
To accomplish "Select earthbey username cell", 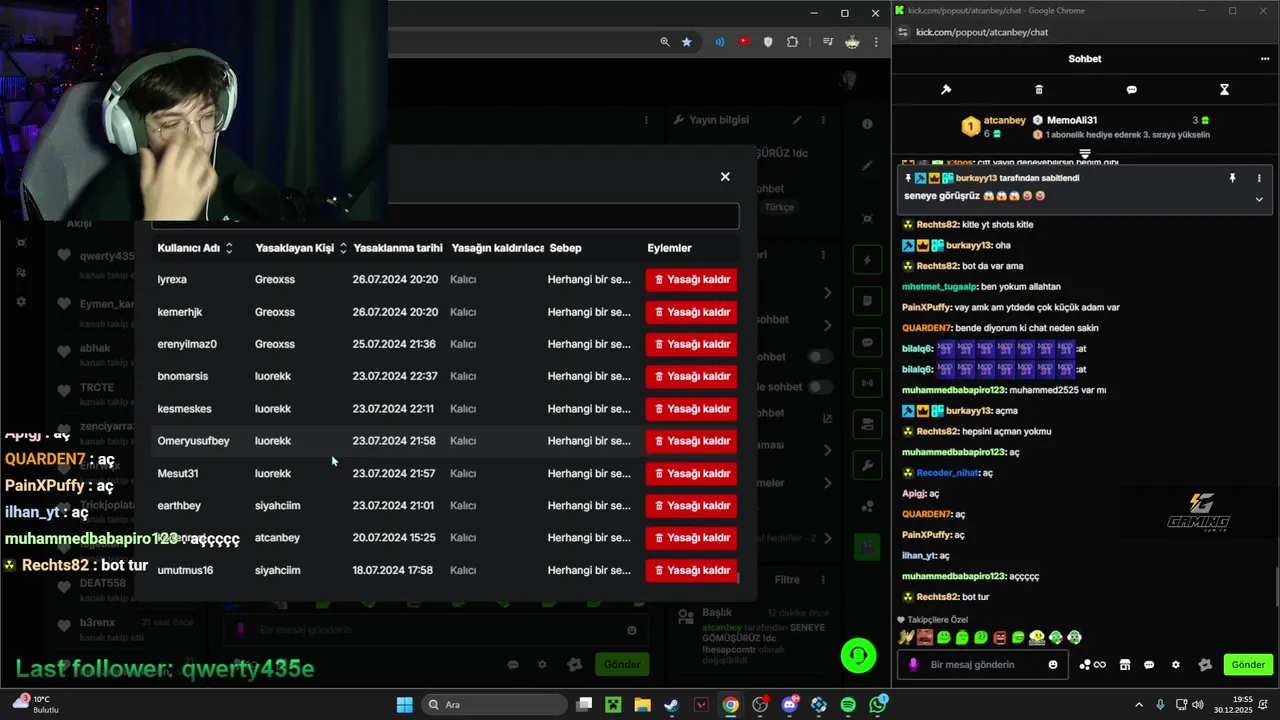I will click(x=179, y=506).
